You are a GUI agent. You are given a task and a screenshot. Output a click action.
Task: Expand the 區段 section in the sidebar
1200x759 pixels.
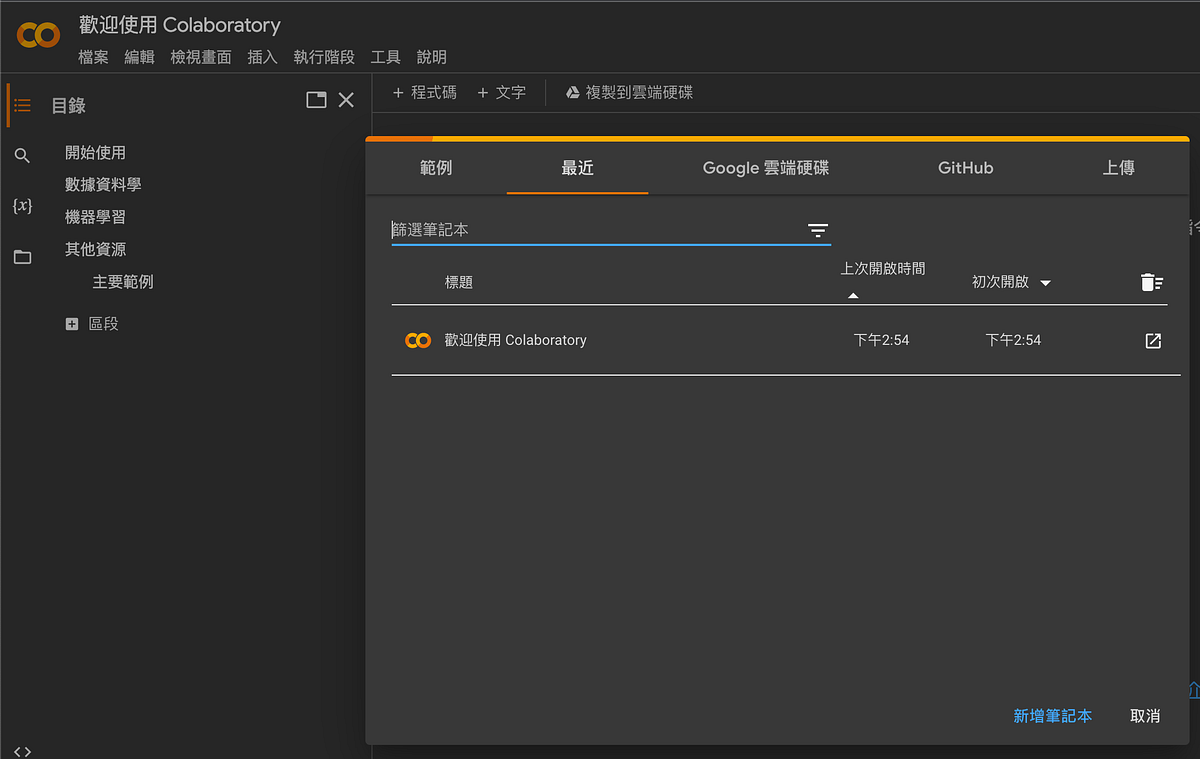tap(71, 323)
